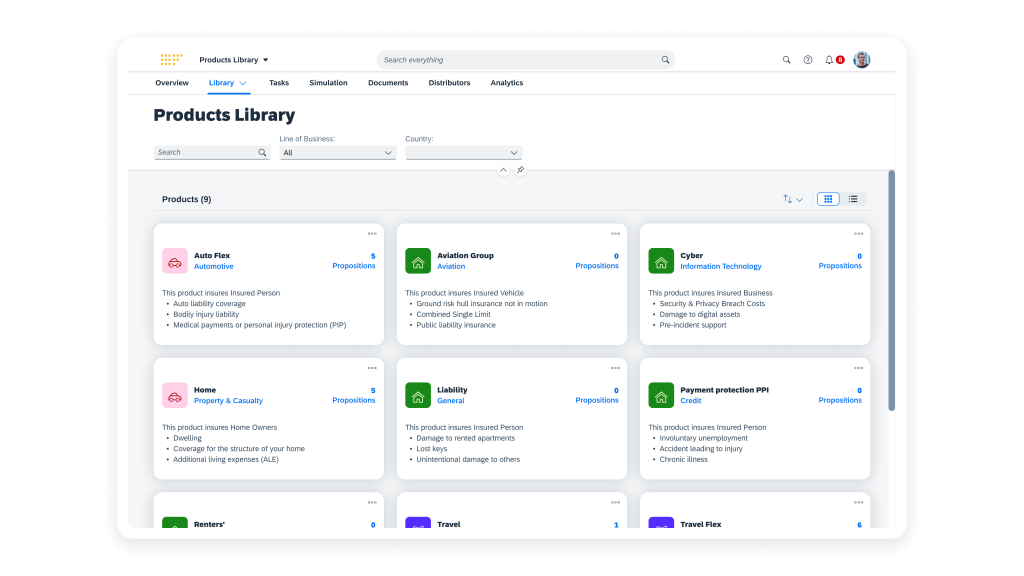Open the header search icon beside help
Screen dimensions: 1024x576
coord(786,60)
